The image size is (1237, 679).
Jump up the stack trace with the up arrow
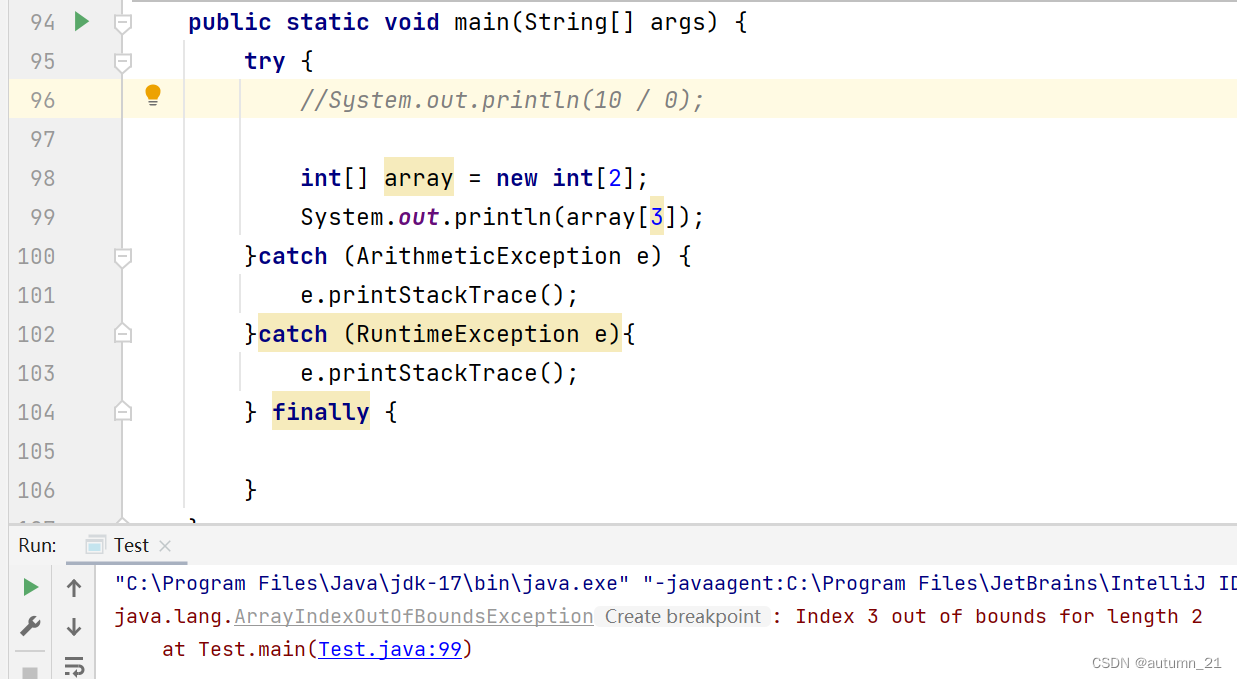click(x=74, y=588)
